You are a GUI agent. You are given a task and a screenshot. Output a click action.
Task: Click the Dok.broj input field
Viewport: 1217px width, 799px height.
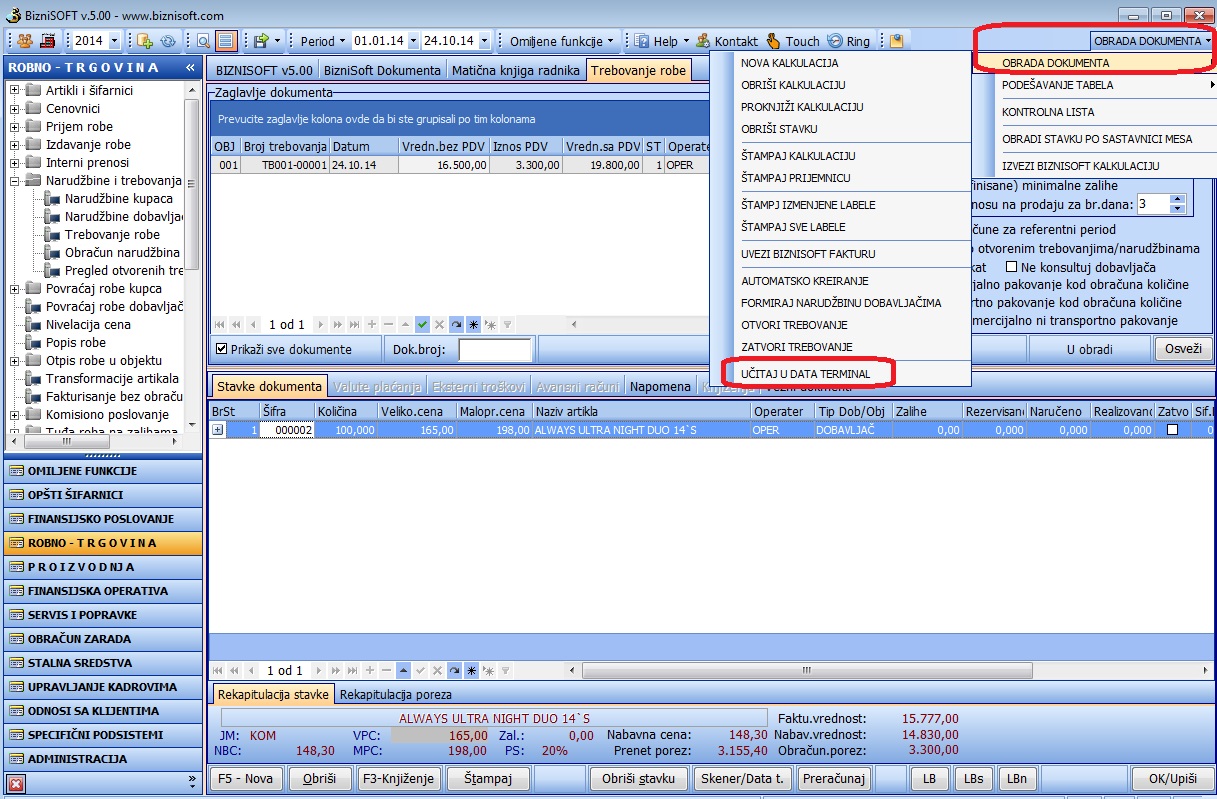[x=494, y=350]
